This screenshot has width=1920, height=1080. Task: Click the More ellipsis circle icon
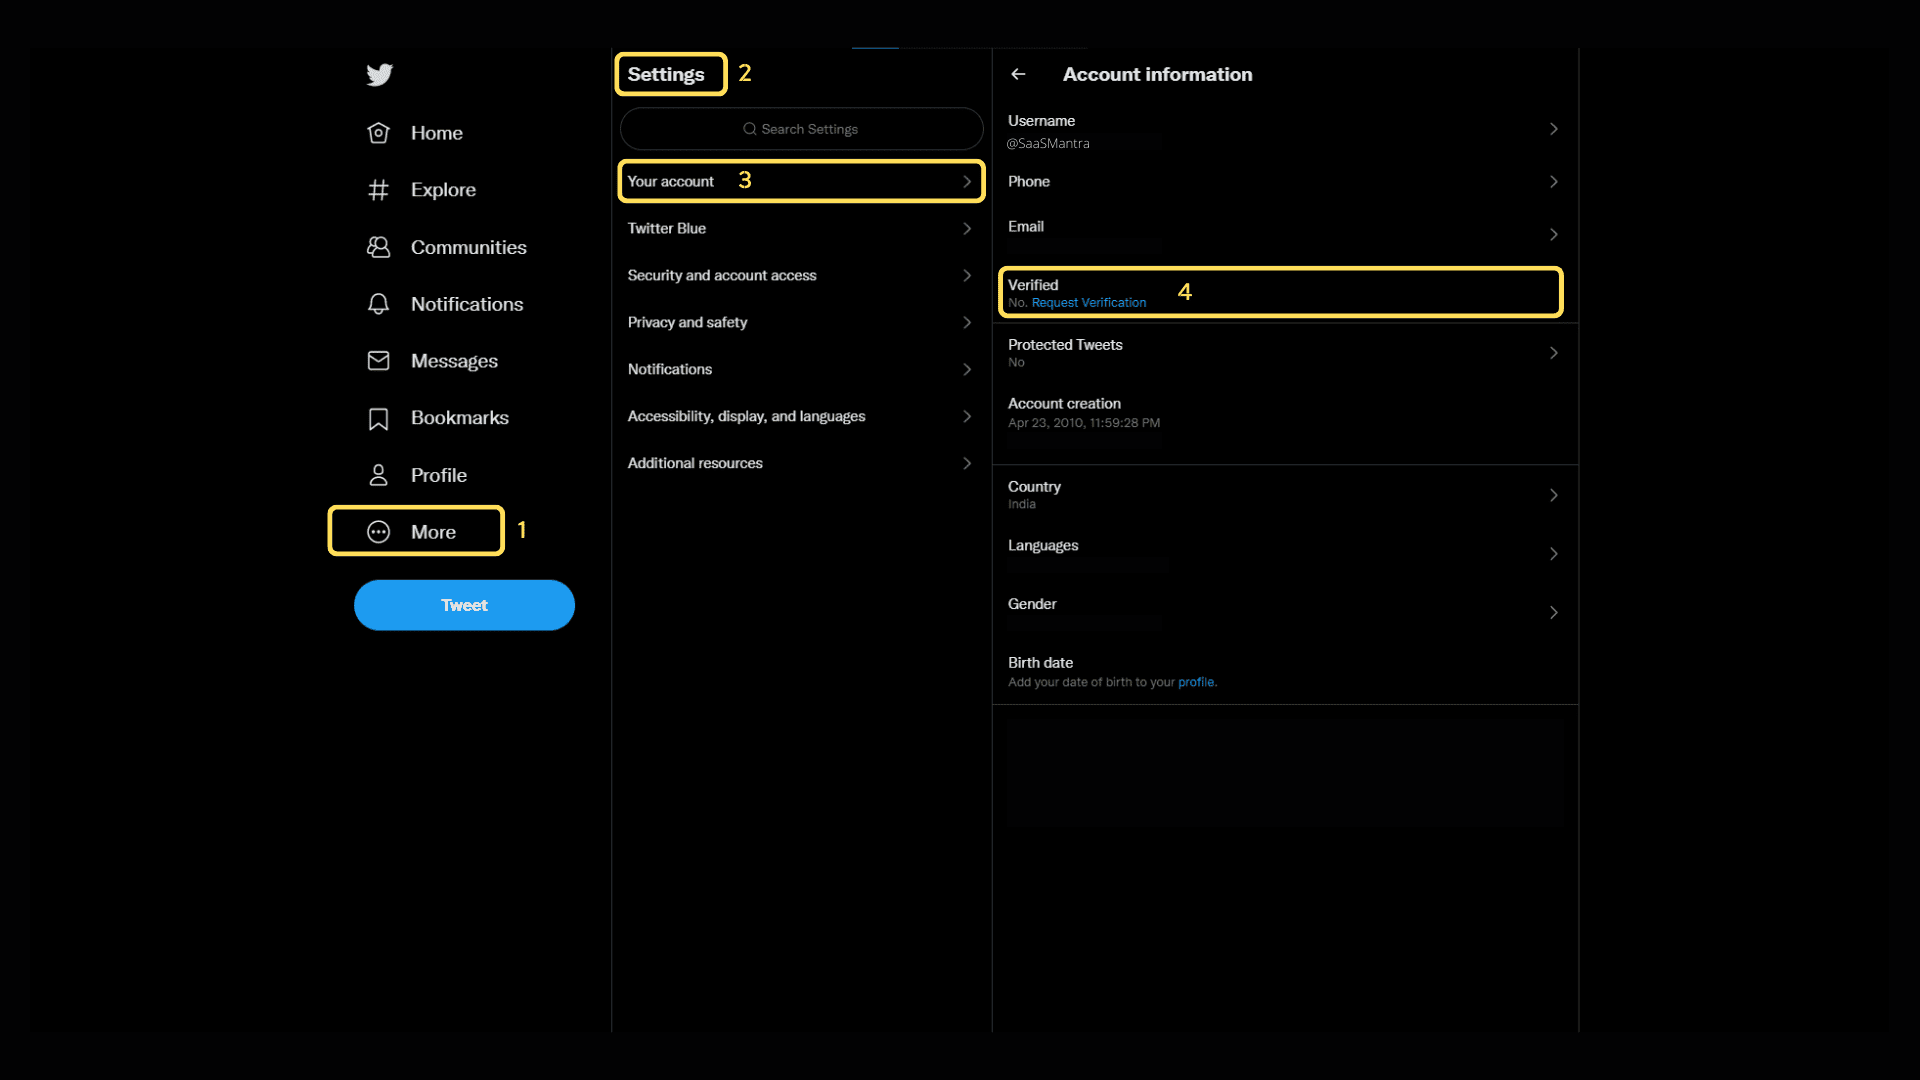tap(378, 532)
